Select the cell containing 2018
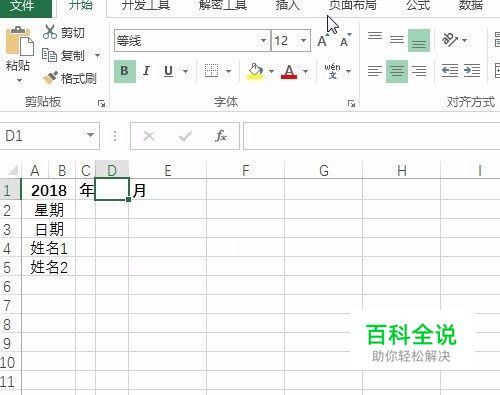This screenshot has height=395, width=500. pyautogui.click(x=49, y=190)
